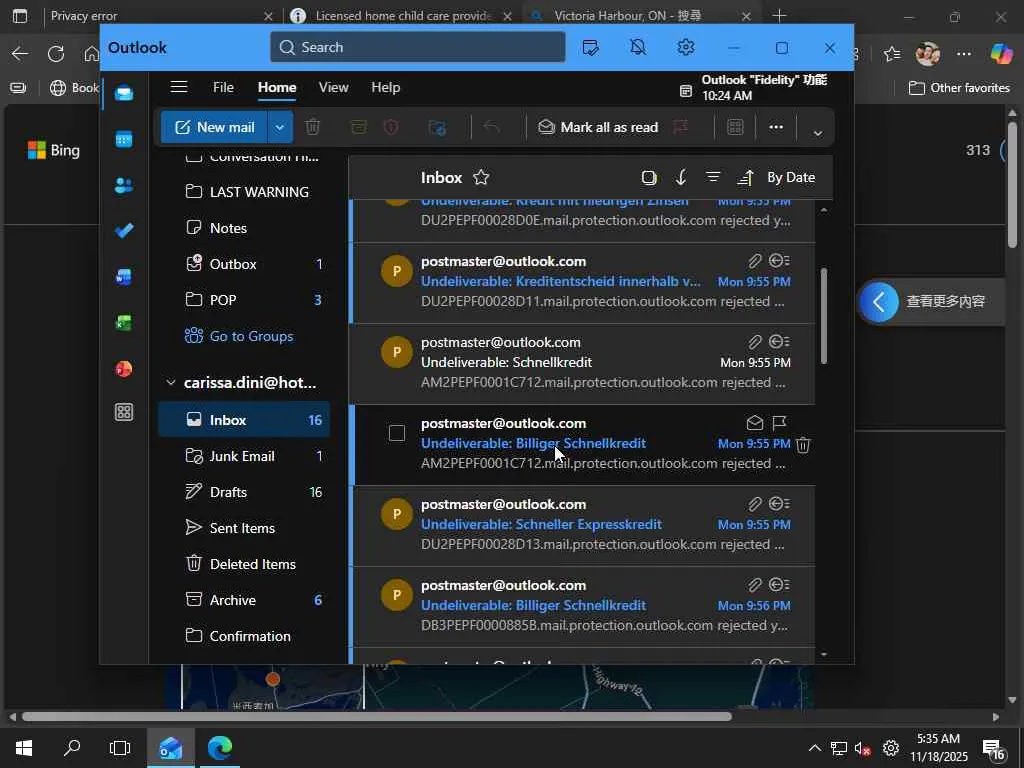
Task: Click Microsoft Edge icon on taskbar
Action: tap(220, 748)
